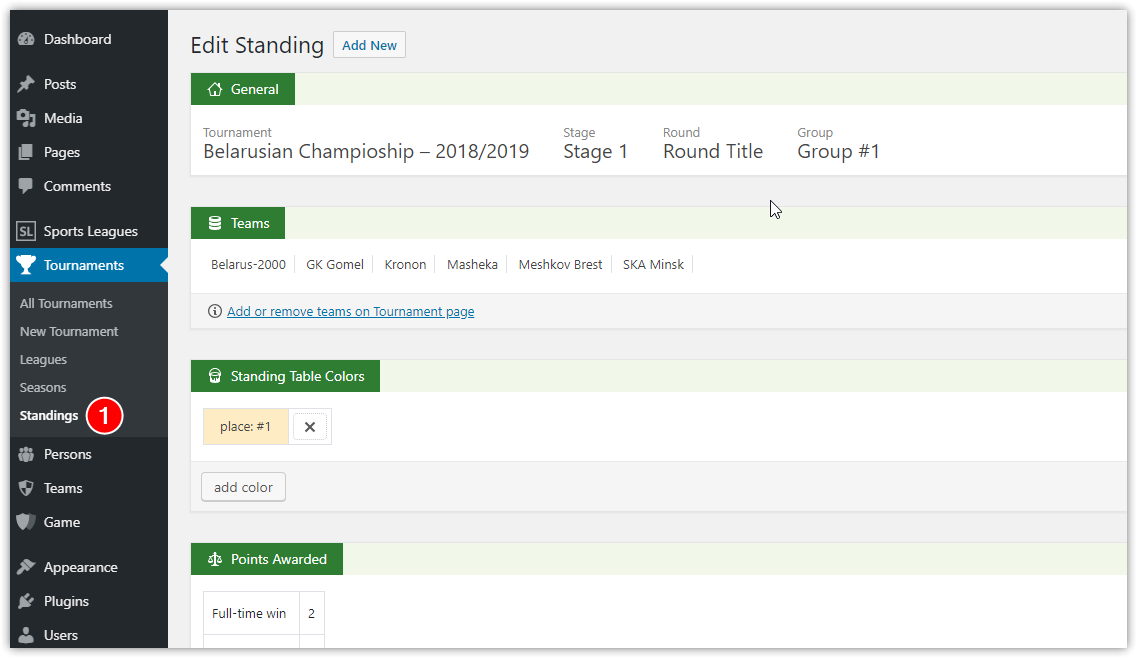This screenshot has width=1137, height=658.
Task: Open All Tournaments submenu item
Action: [66, 304]
